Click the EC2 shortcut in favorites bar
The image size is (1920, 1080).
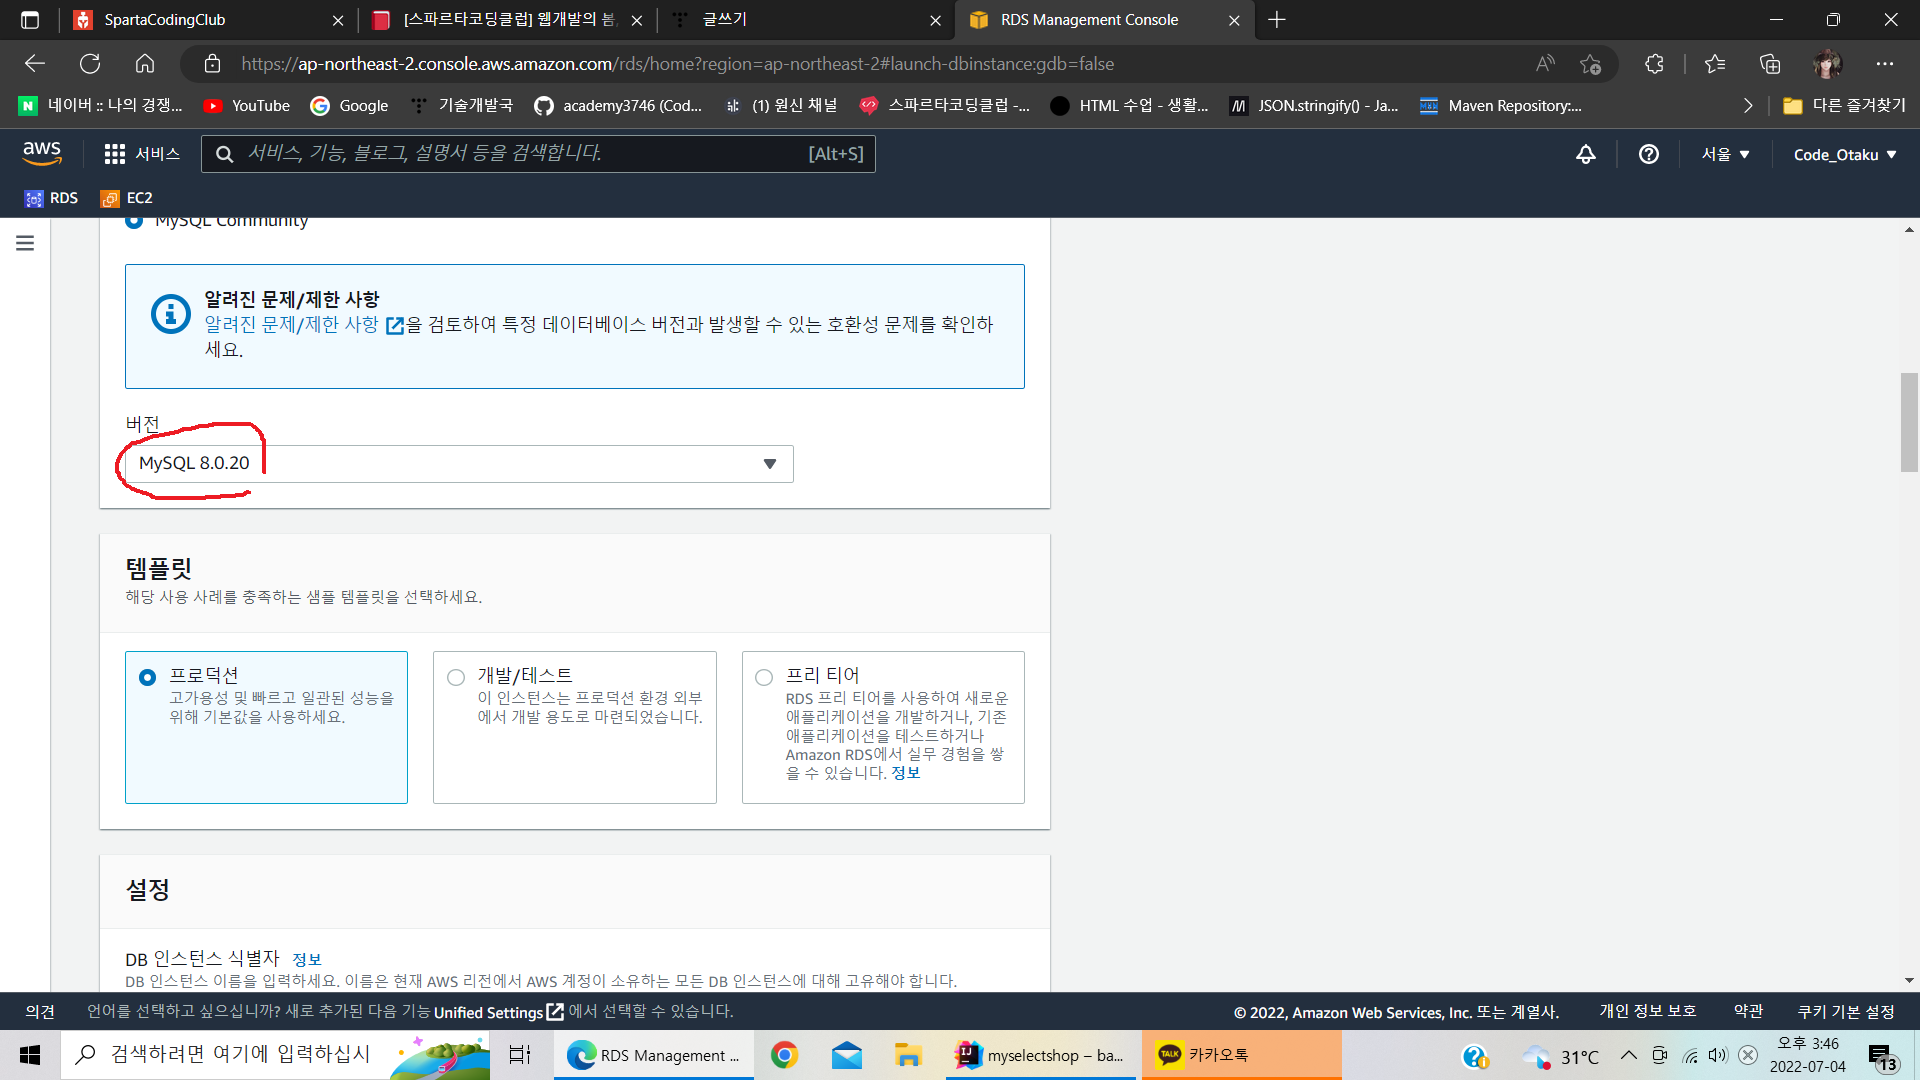pos(127,198)
